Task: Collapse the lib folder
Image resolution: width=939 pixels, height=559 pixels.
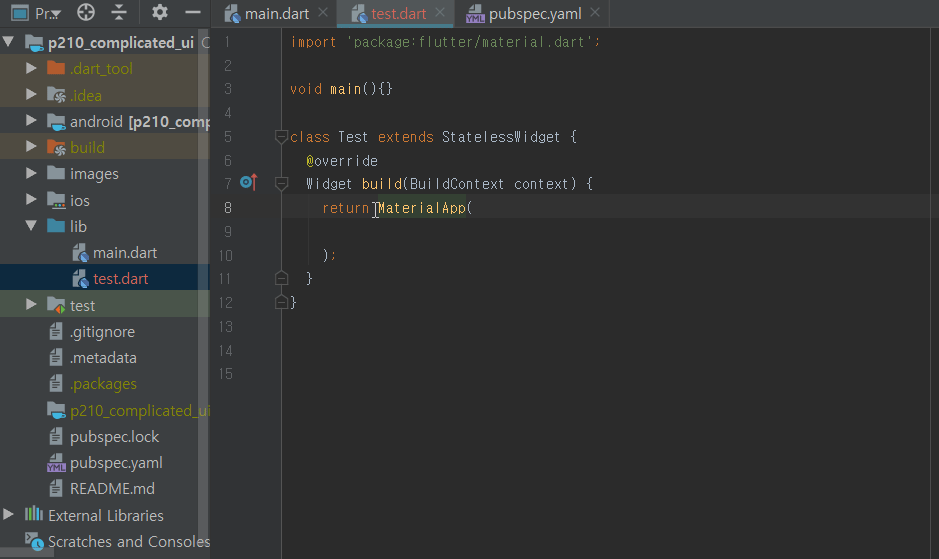Action: [31, 226]
